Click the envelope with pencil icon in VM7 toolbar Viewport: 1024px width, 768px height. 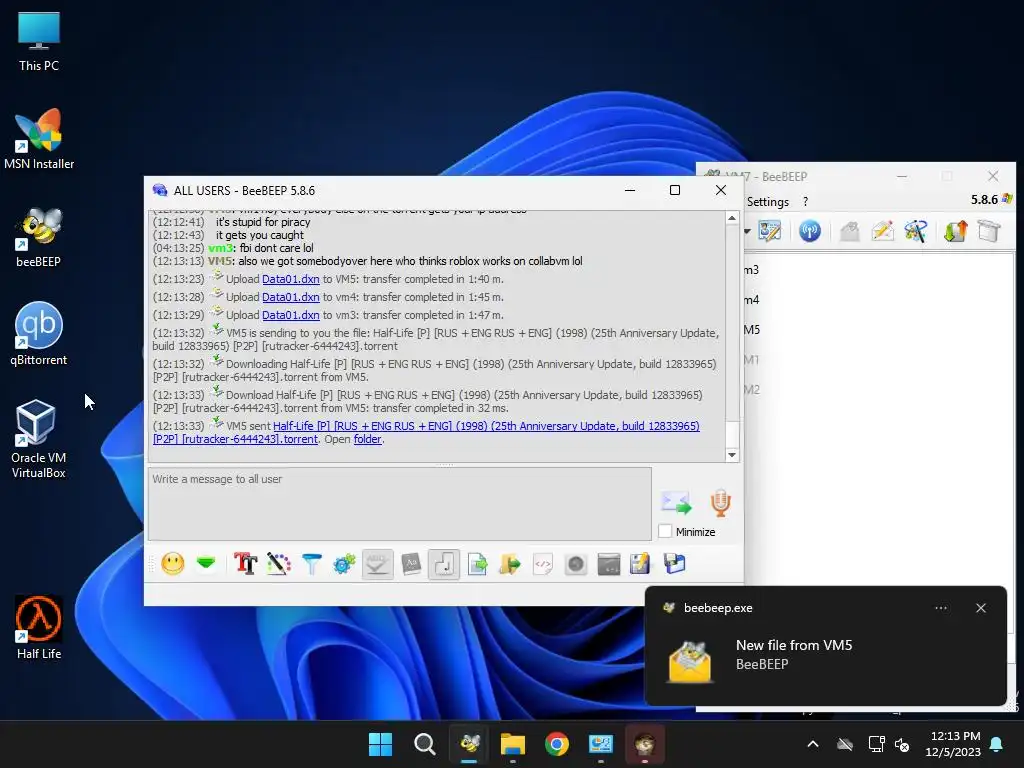pyautogui.click(x=882, y=231)
